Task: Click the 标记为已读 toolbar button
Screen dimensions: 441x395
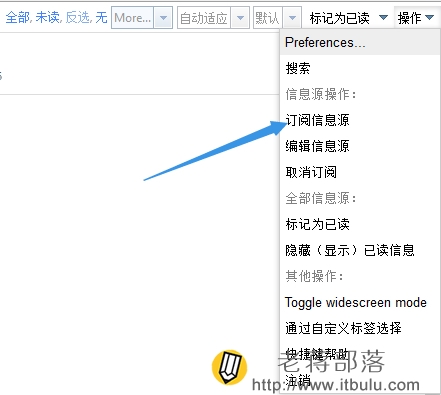Action: 339,18
